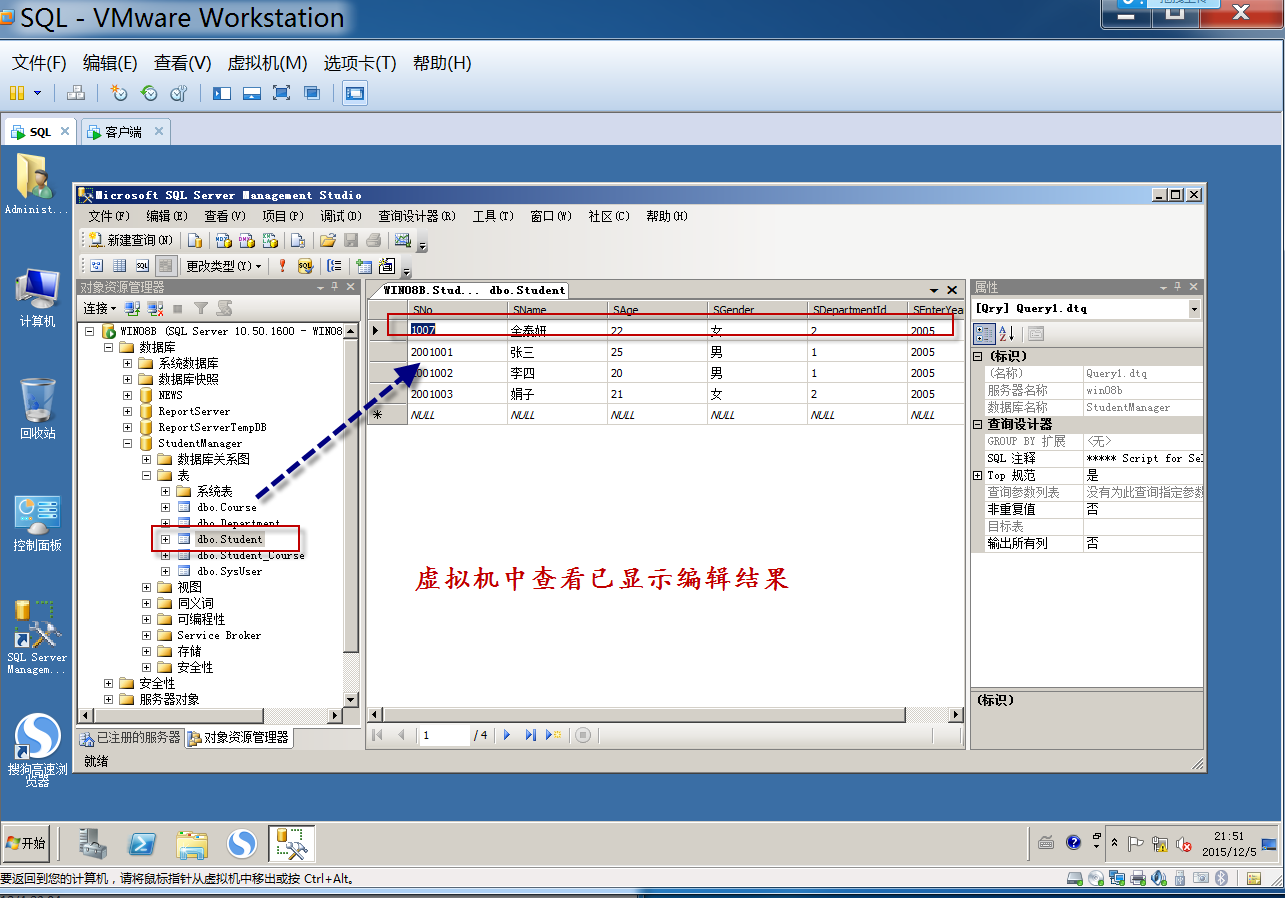The width and height of the screenshot is (1285, 898).
Task: Click the add group by icon
Action: (x=335, y=266)
